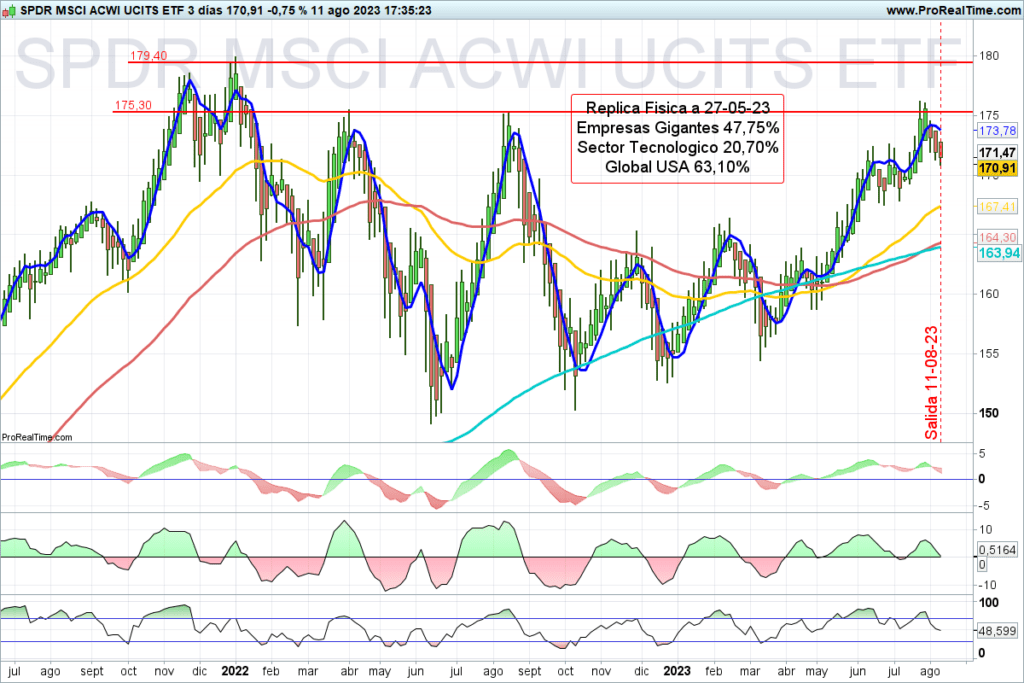Click the 'feb' label right after 2023
1024x683 pixels.
[713, 671]
